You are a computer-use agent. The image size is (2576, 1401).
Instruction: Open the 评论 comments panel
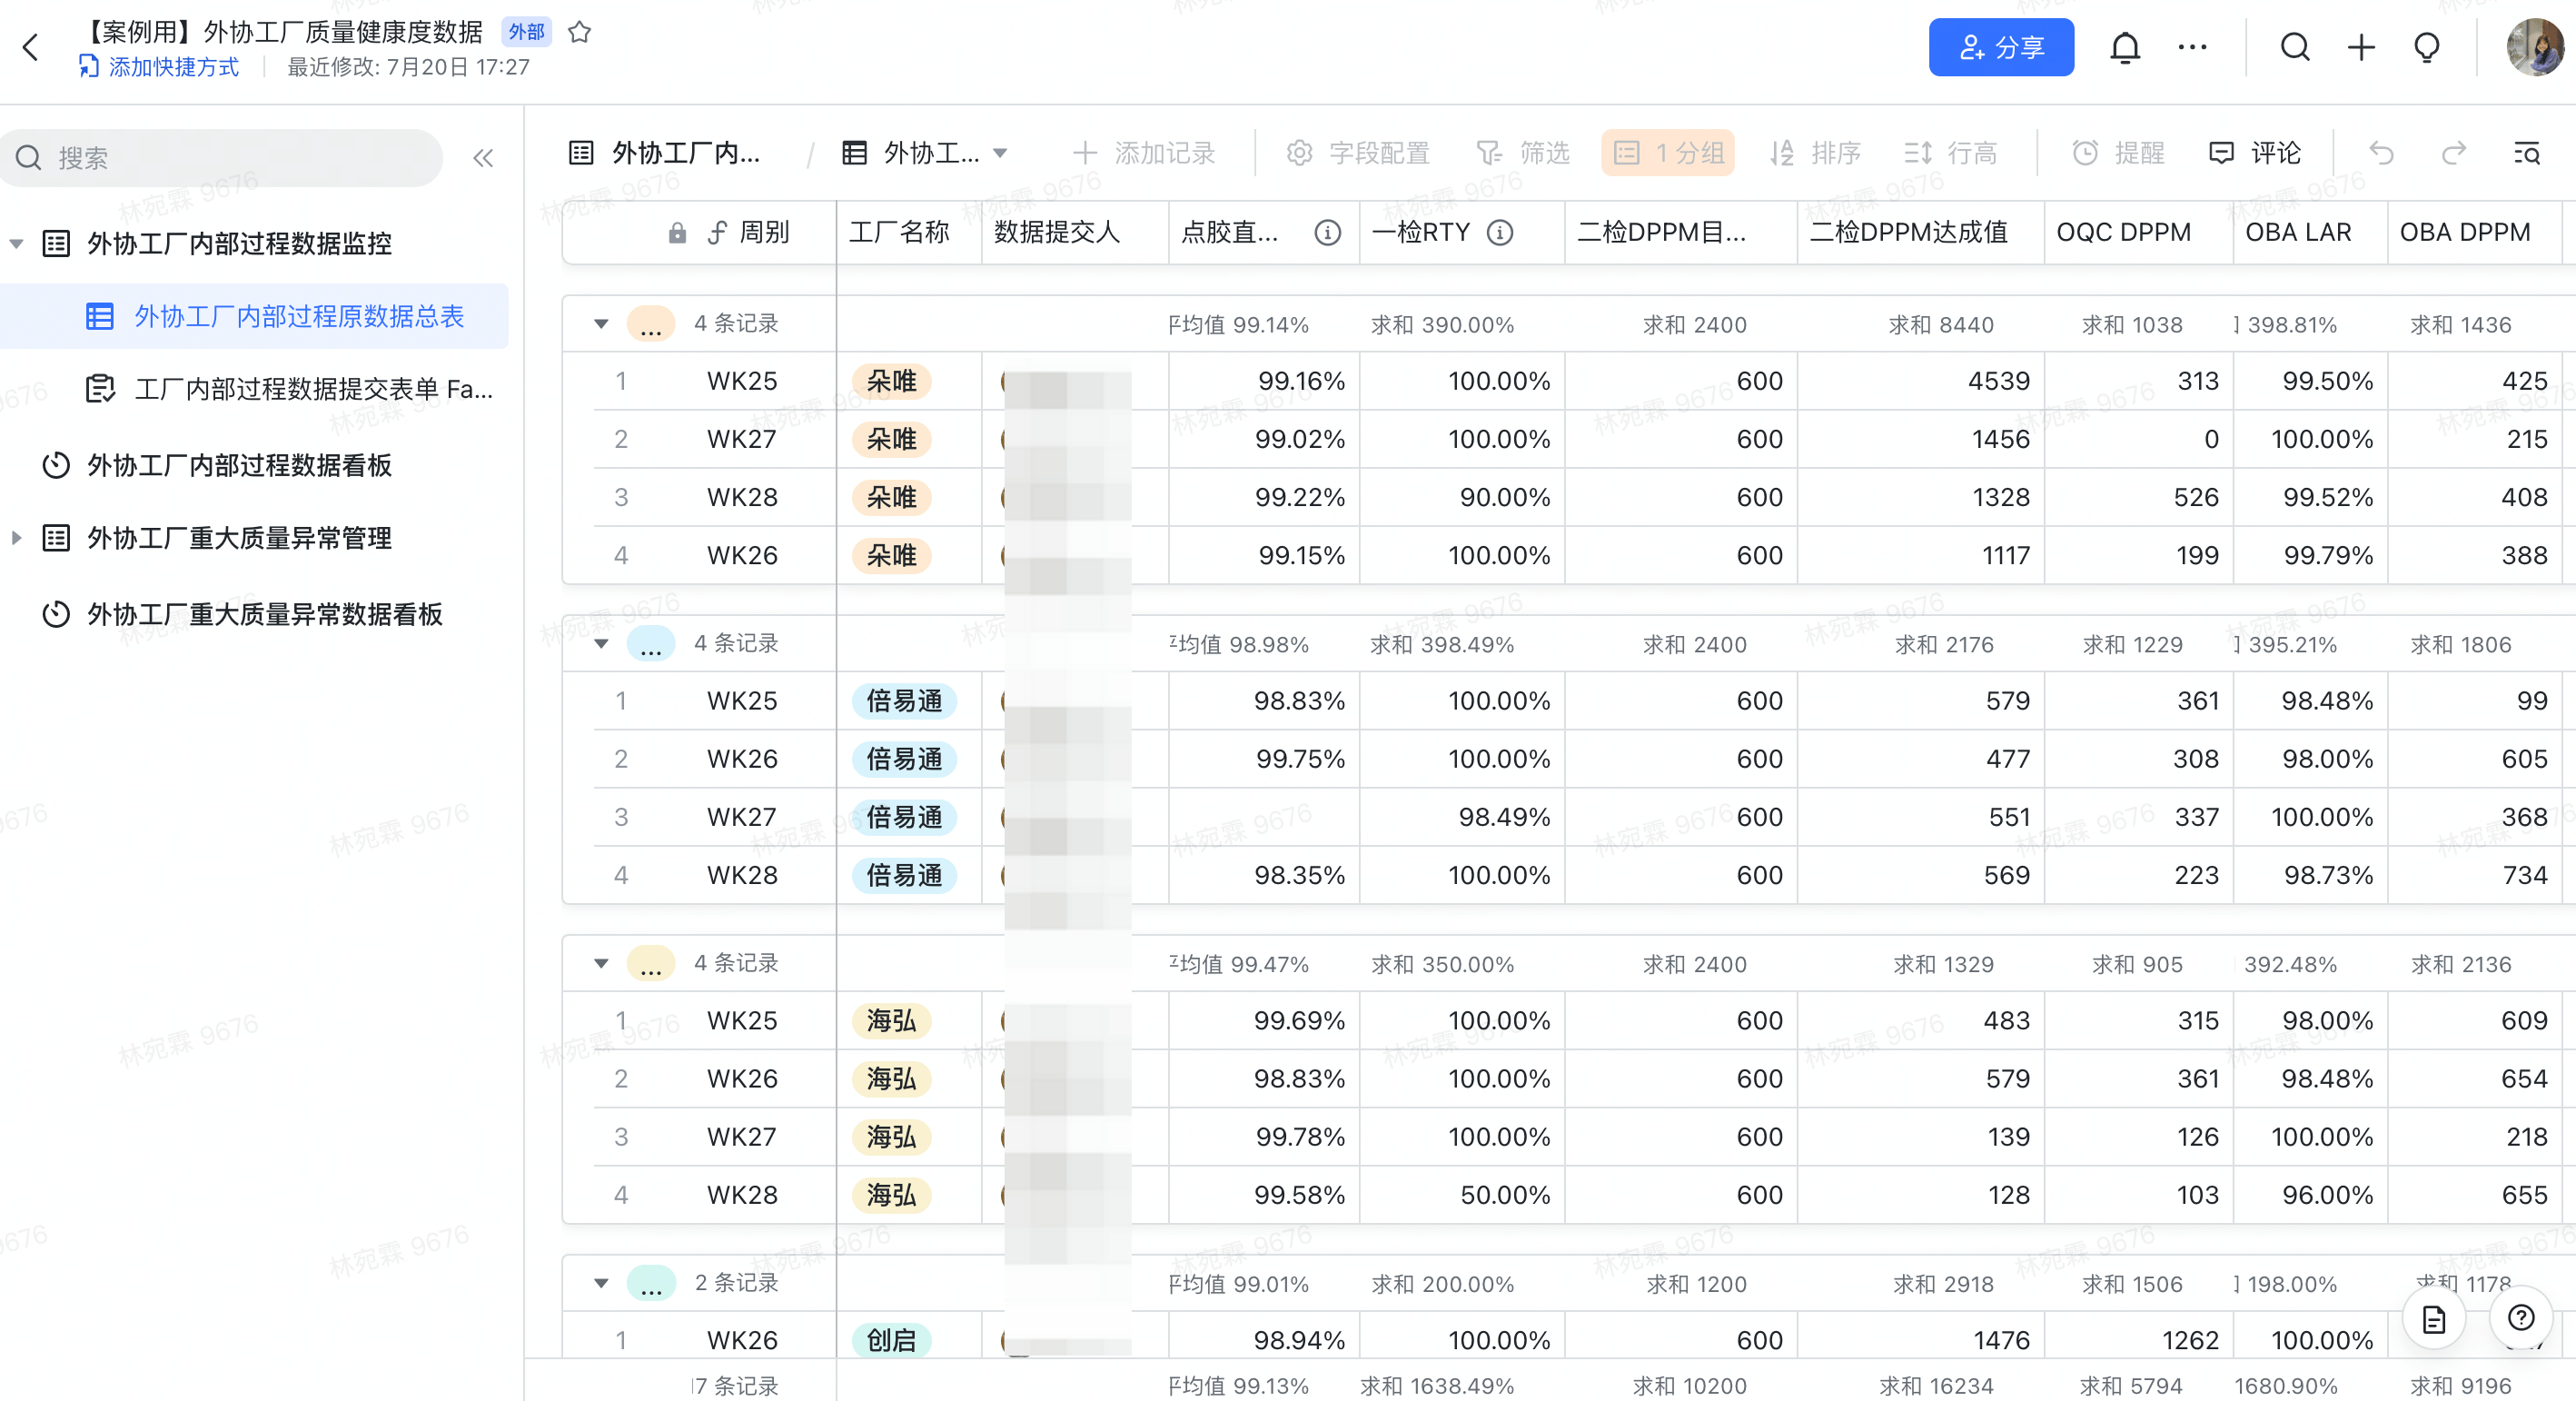point(2254,153)
